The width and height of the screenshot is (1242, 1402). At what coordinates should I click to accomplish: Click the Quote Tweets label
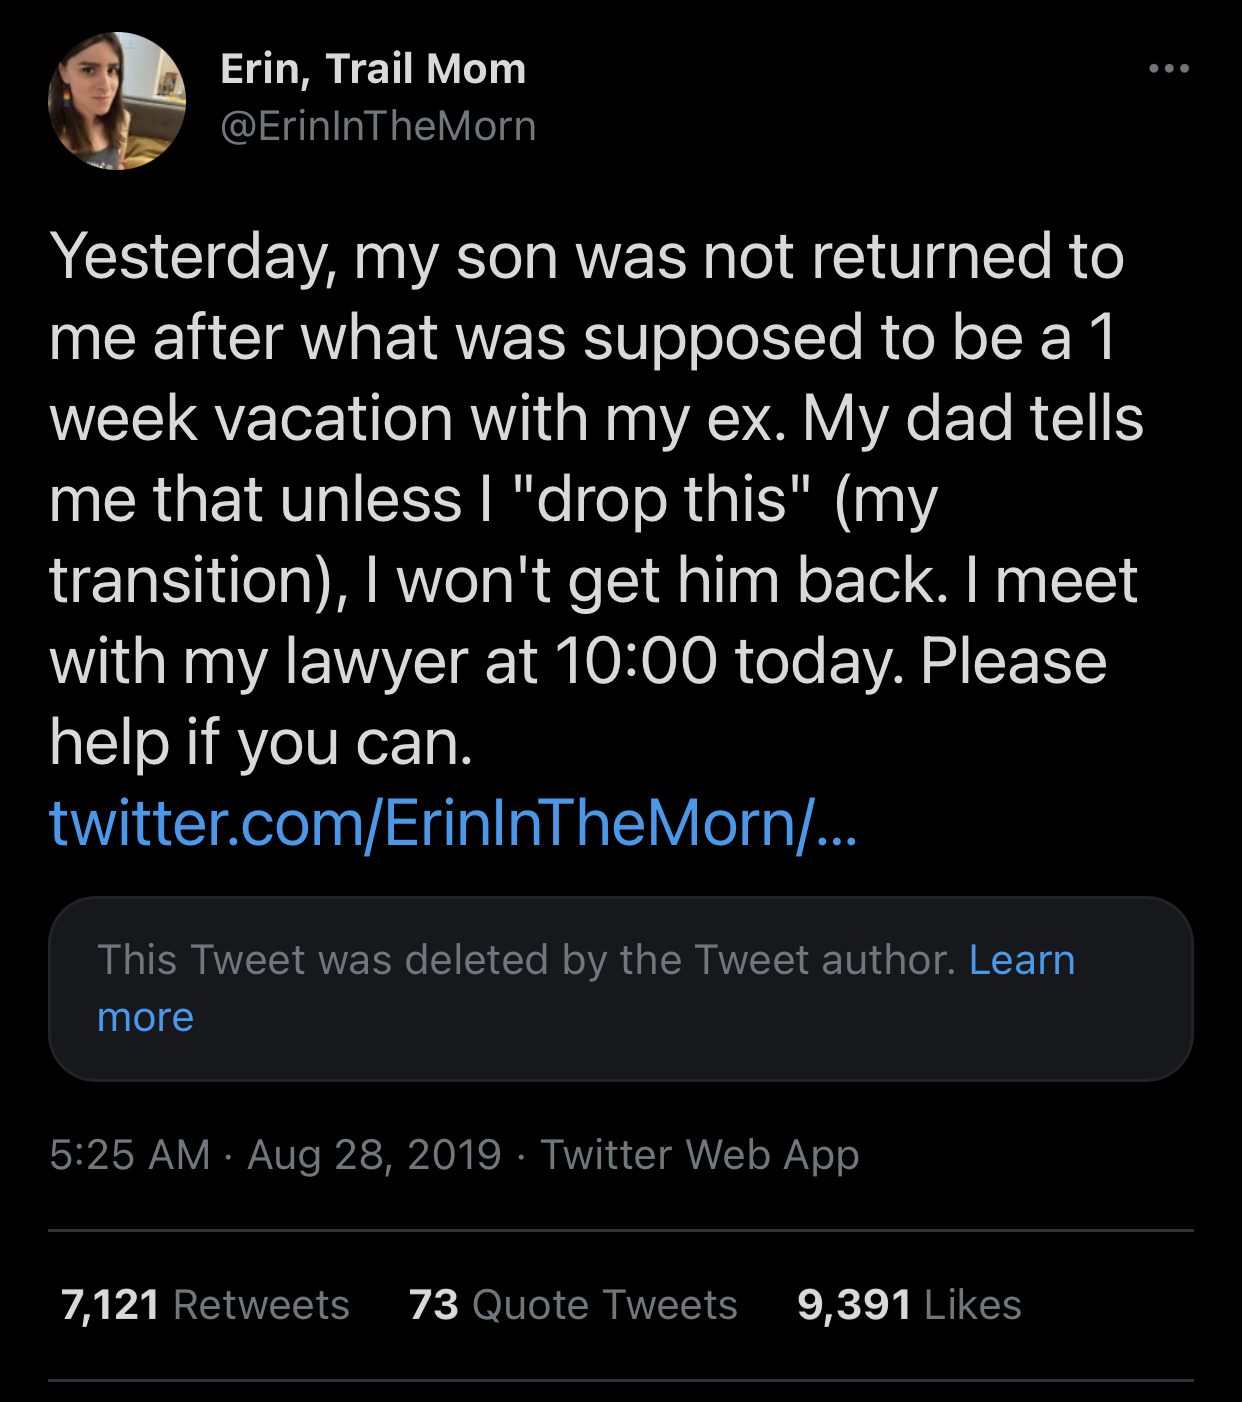click(x=604, y=1305)
